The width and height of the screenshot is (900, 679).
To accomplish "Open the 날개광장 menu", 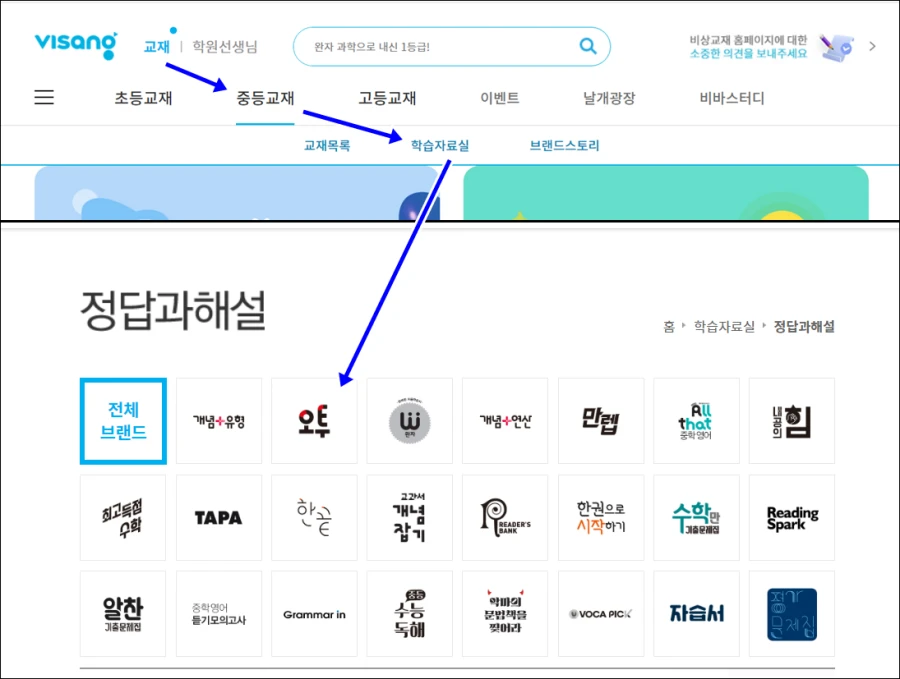I will click(x=609, y=98).
